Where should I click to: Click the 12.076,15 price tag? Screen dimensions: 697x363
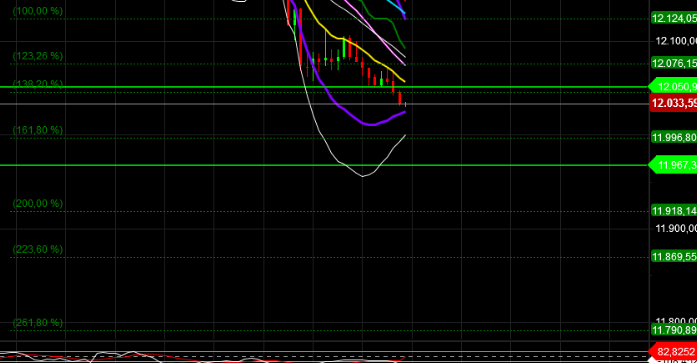pos(674,63)
